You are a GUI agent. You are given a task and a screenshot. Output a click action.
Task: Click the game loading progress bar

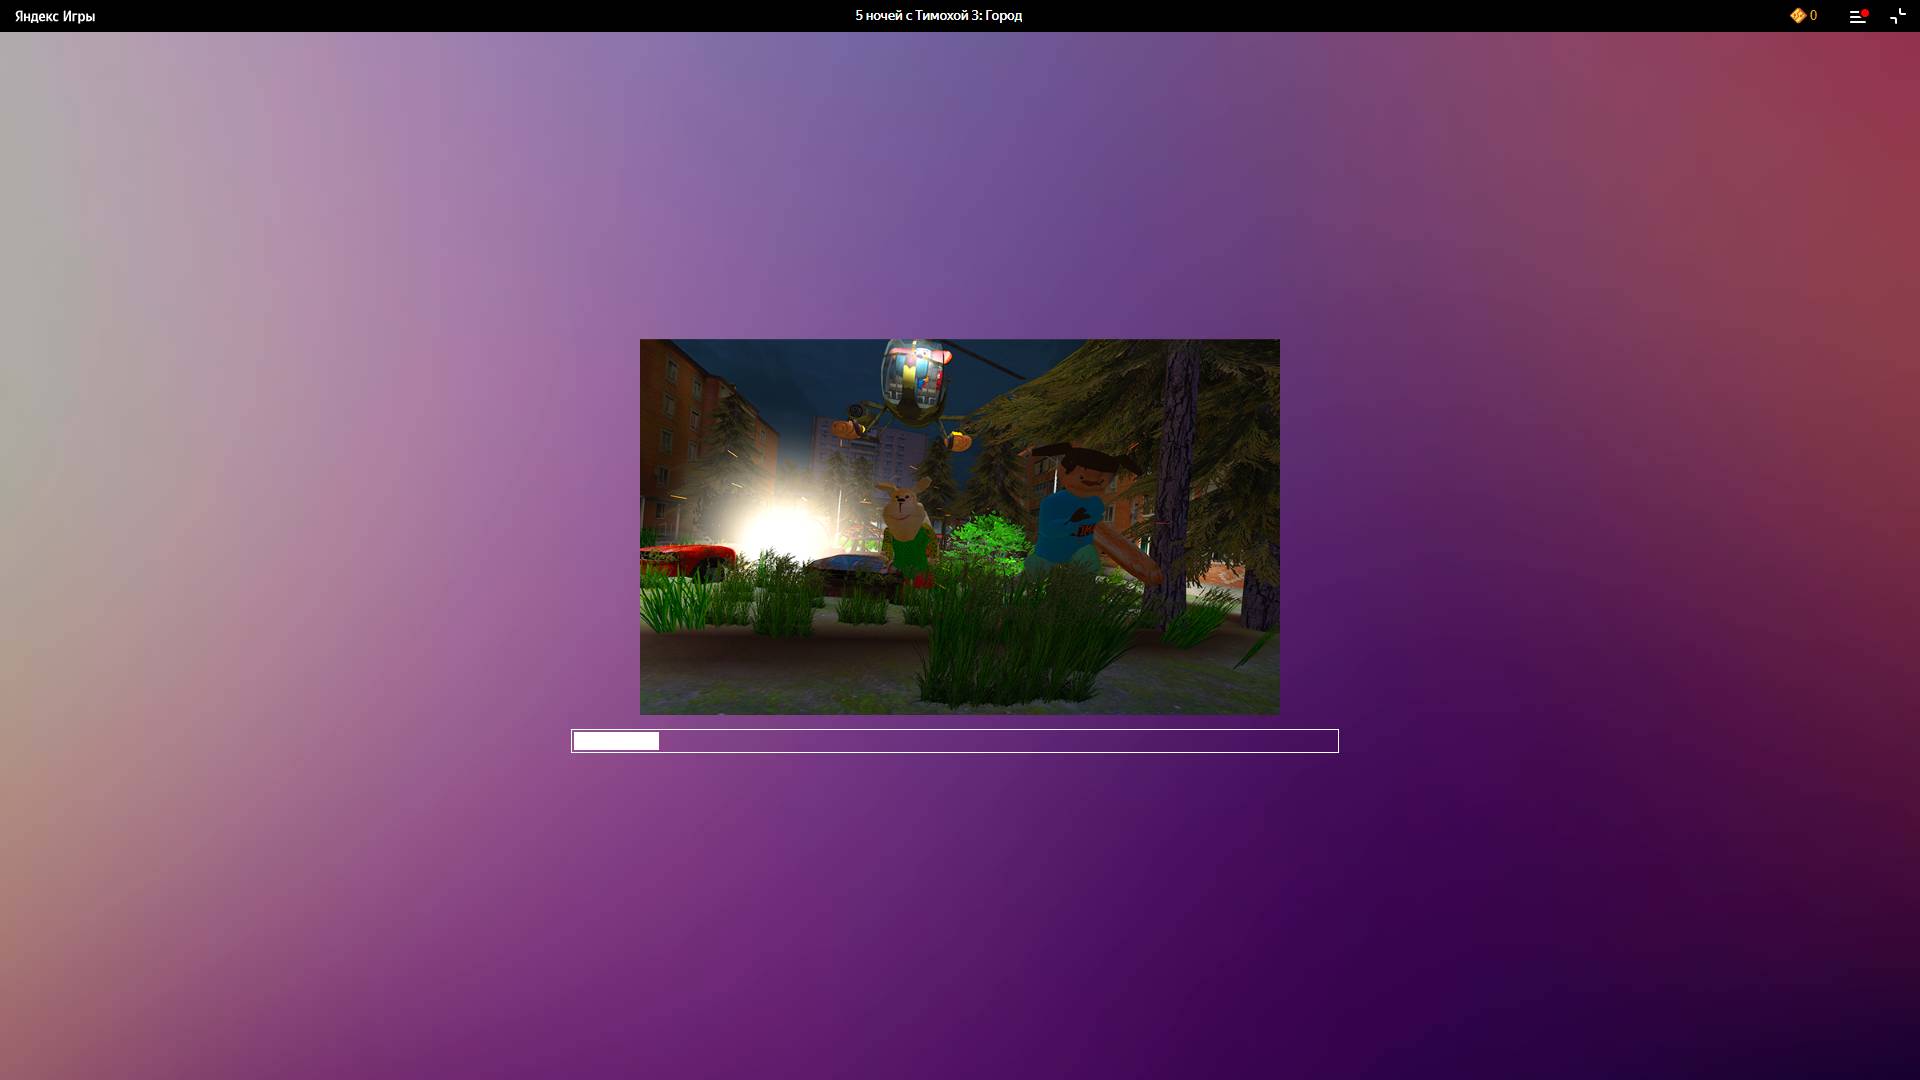tap(955, 741)
